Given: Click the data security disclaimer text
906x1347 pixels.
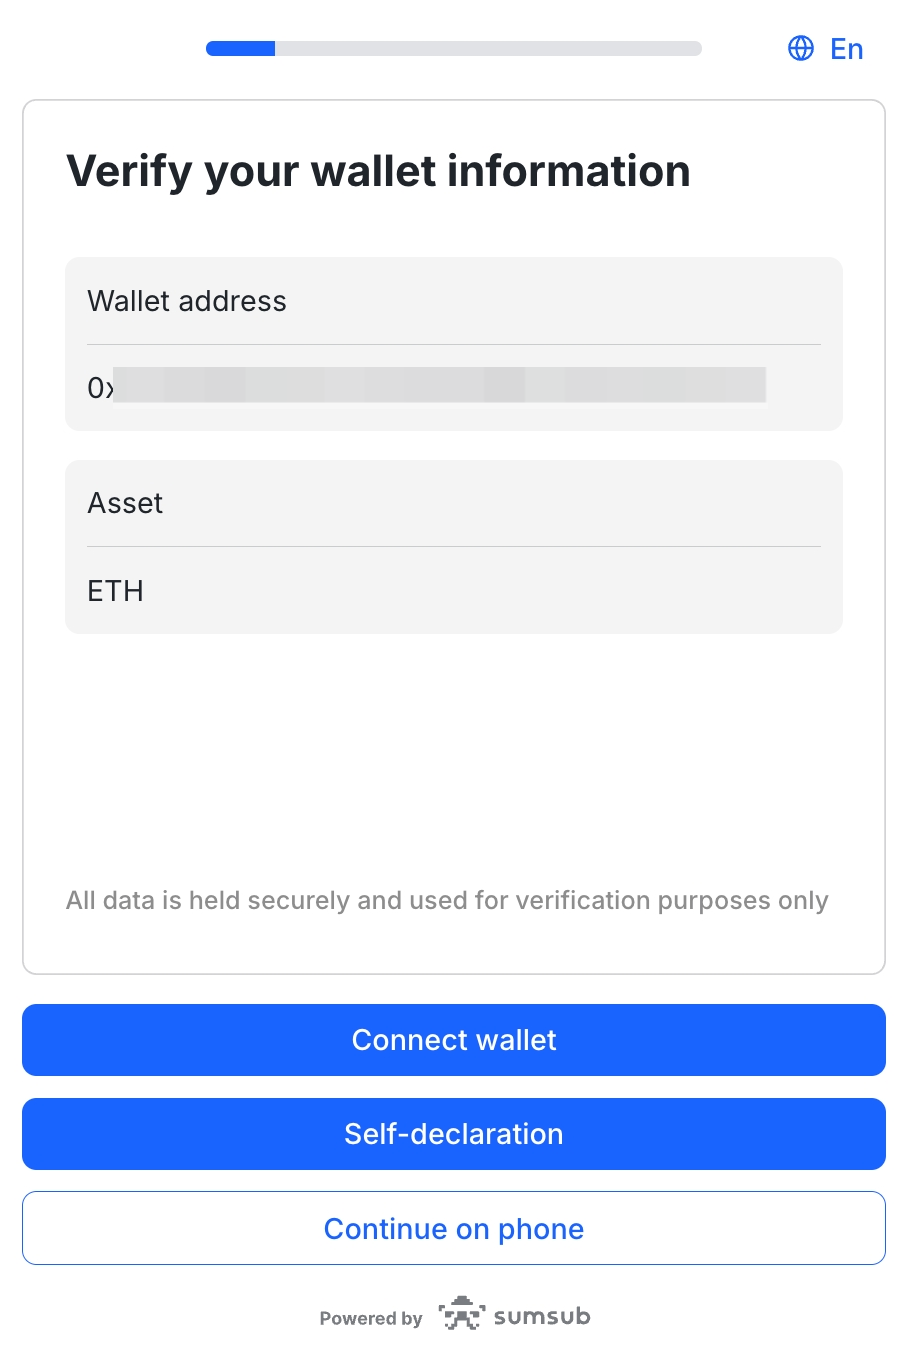Looking at the screenshot, I should [x=447, y=900].
